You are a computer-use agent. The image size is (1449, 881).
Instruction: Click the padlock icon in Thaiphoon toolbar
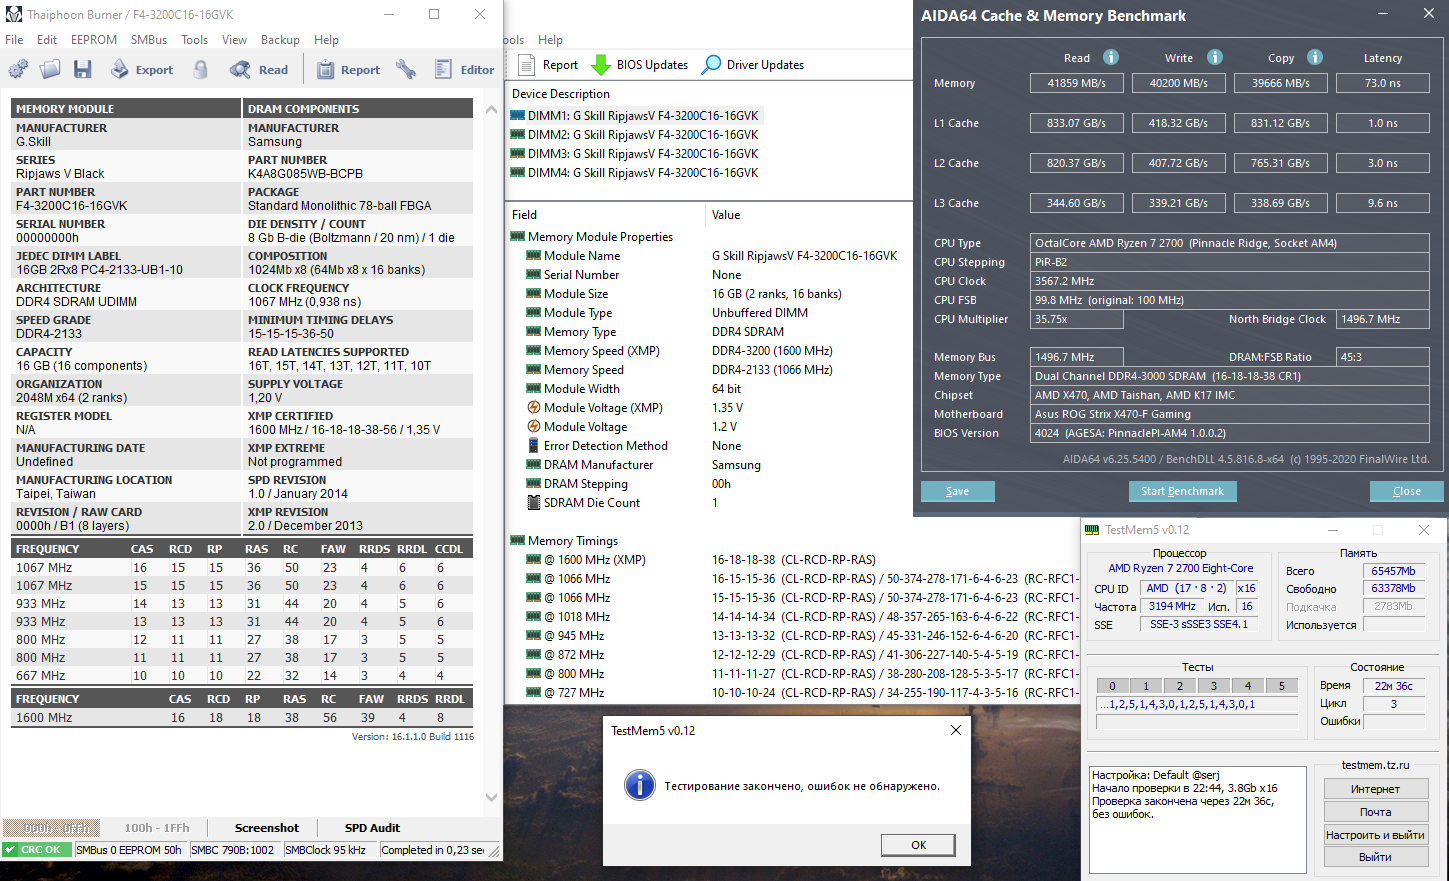point(201,69)
